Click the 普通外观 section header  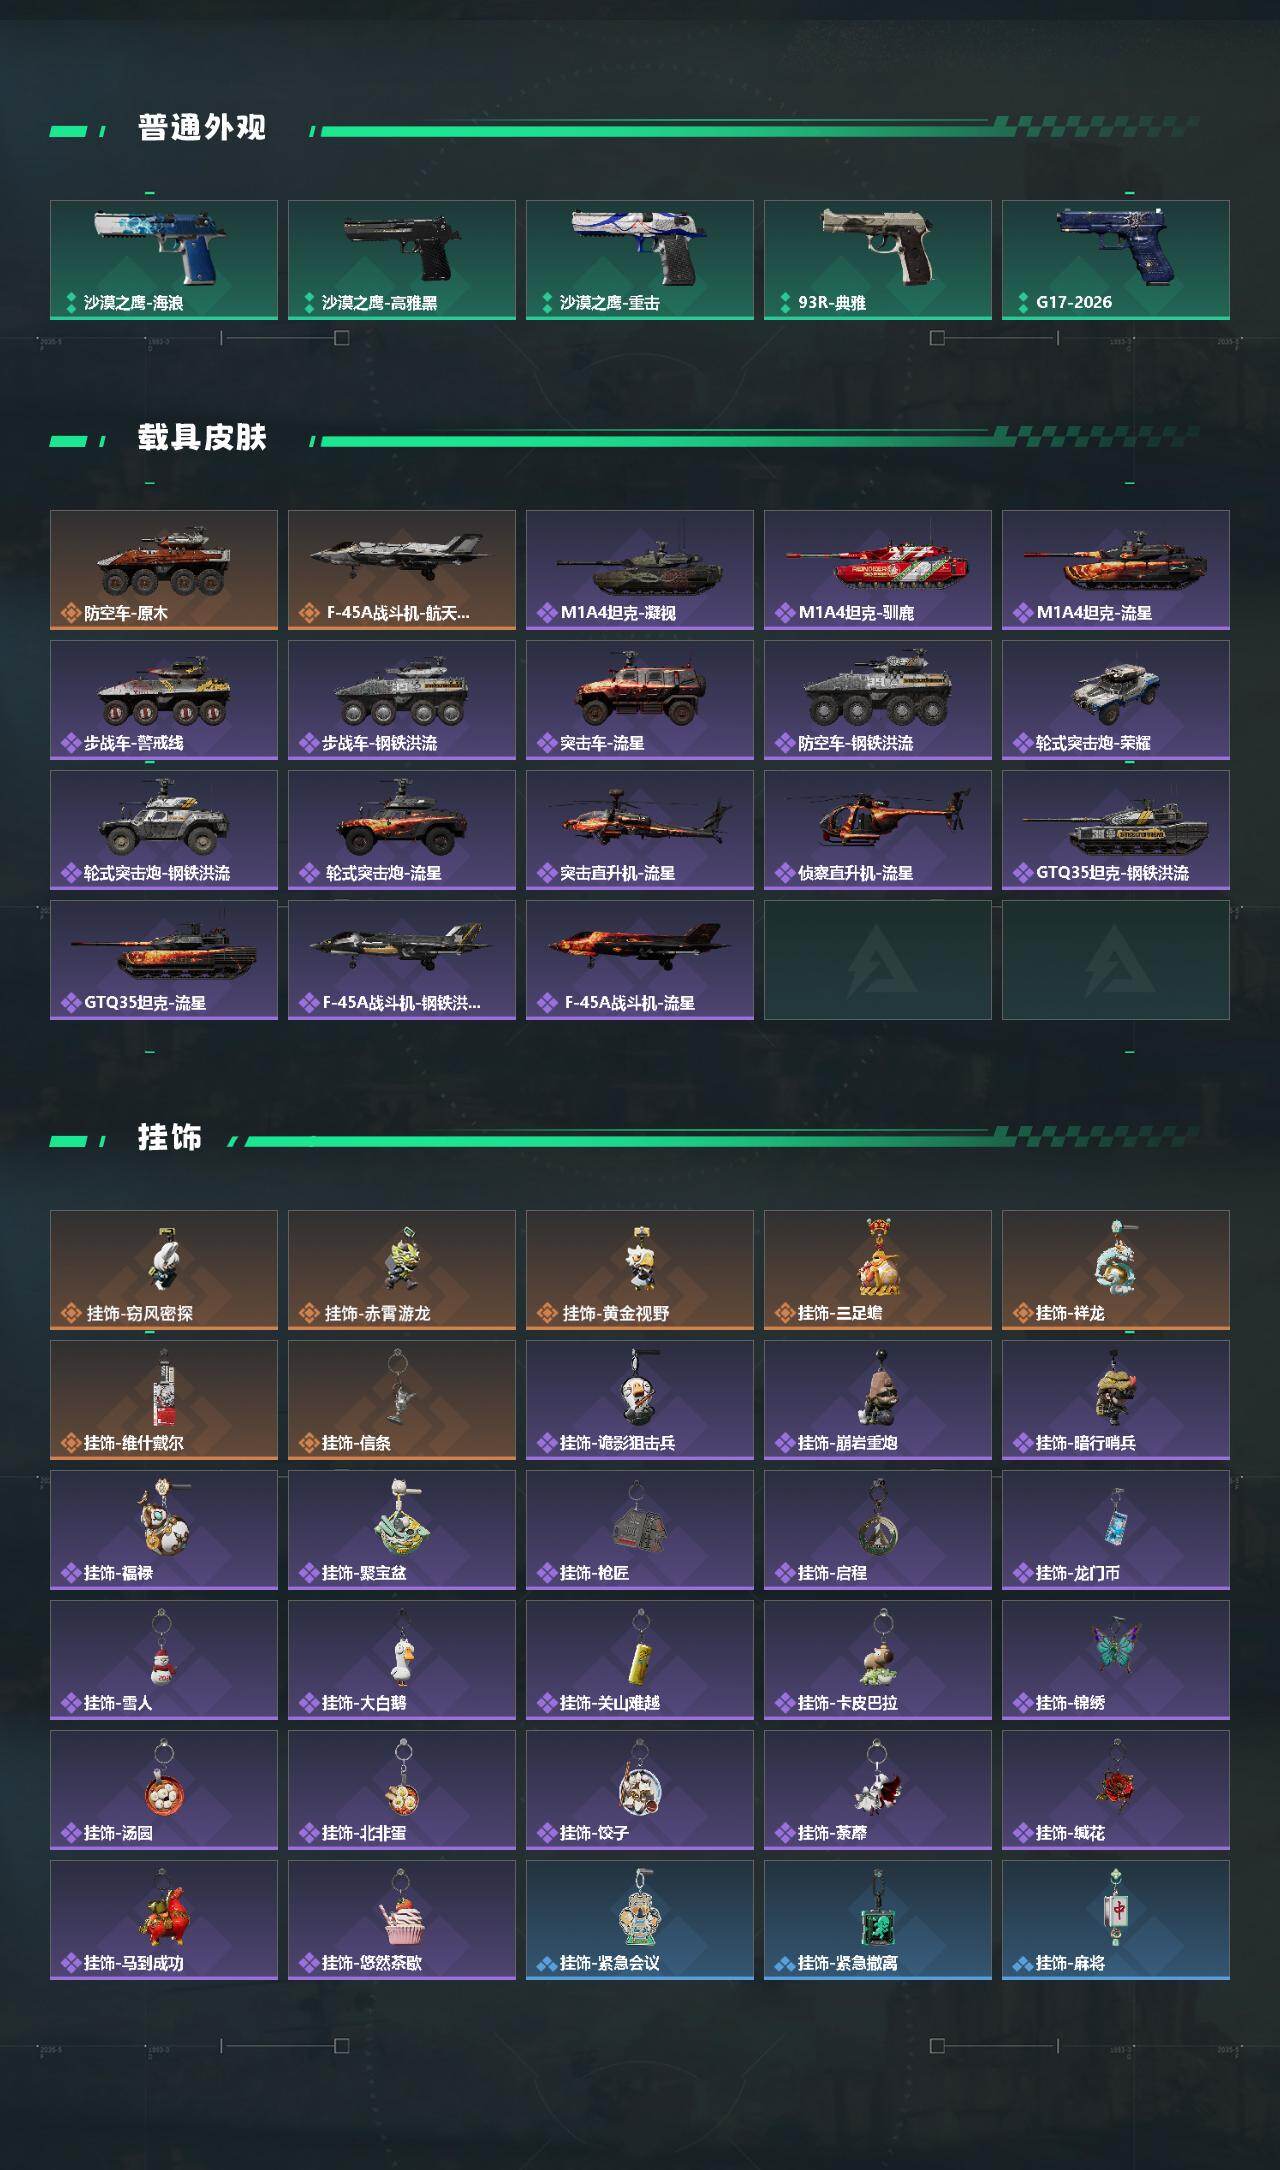(x=202, y=128)
